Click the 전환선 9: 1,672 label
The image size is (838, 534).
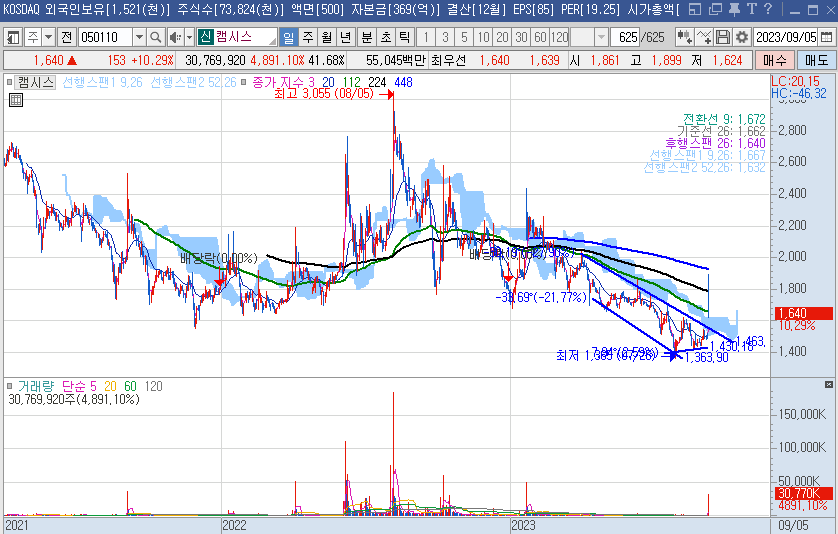tap(724, 119)
